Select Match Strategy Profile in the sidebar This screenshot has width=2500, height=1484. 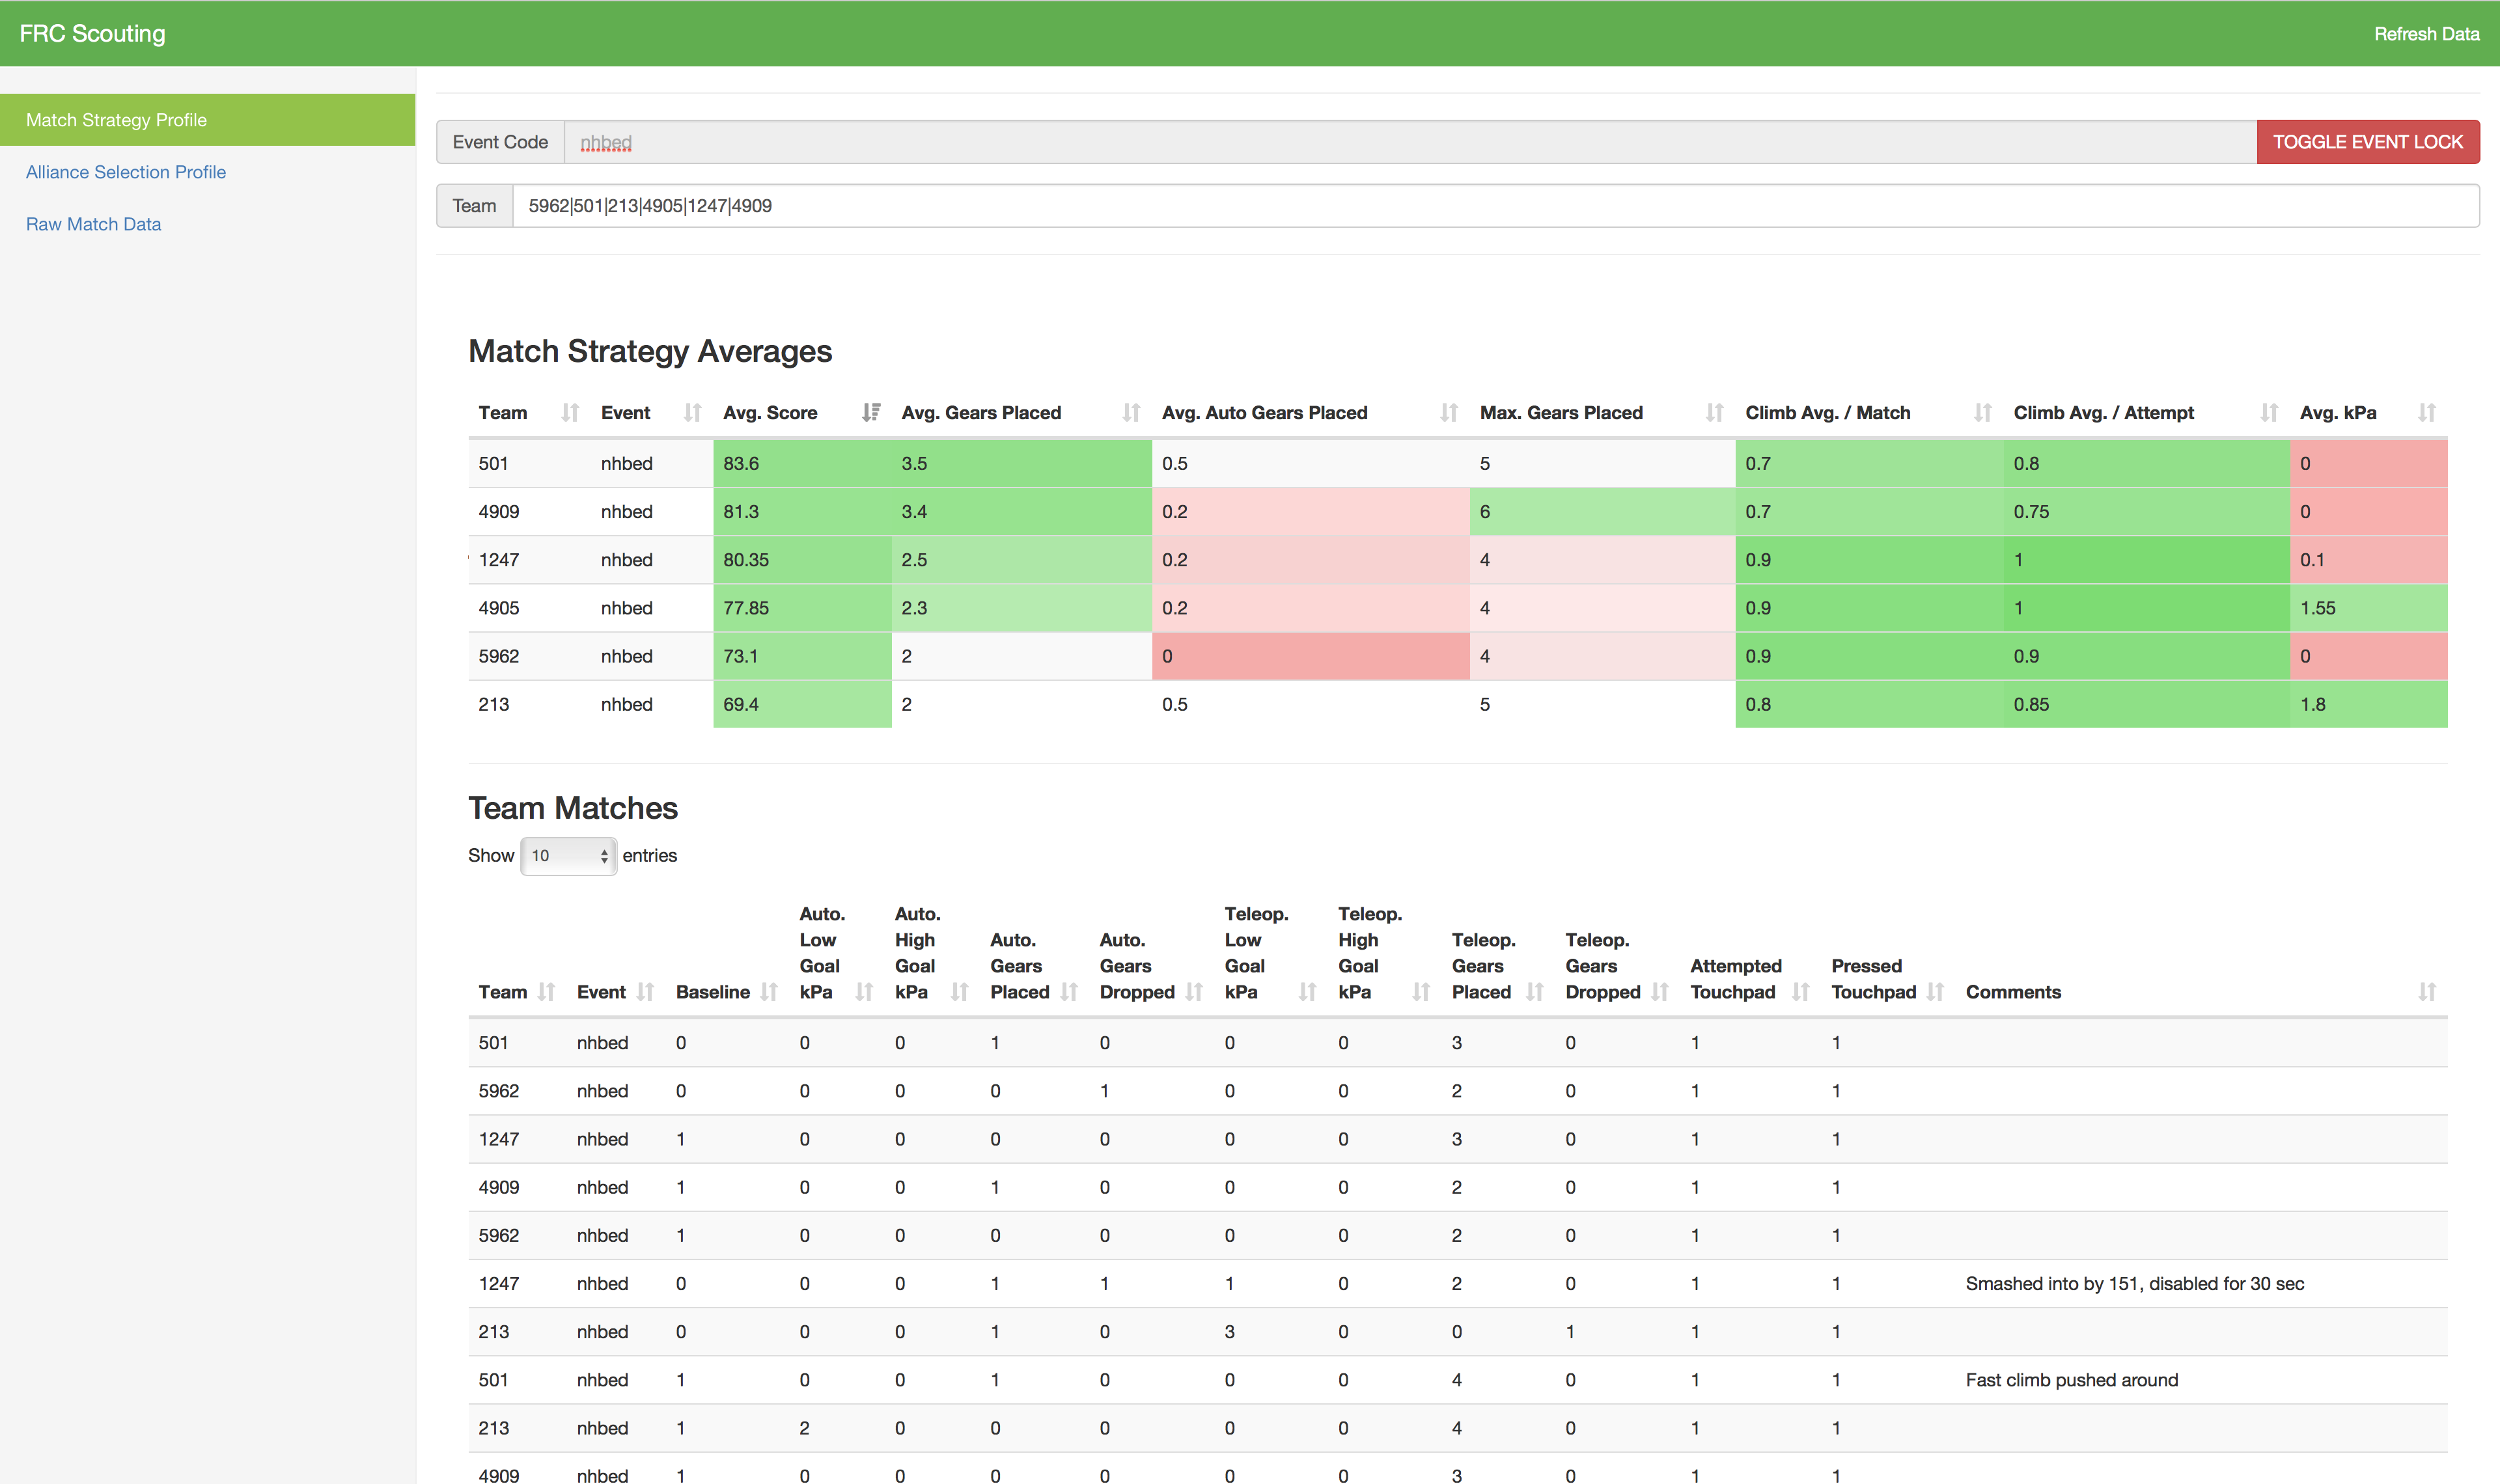116,119
